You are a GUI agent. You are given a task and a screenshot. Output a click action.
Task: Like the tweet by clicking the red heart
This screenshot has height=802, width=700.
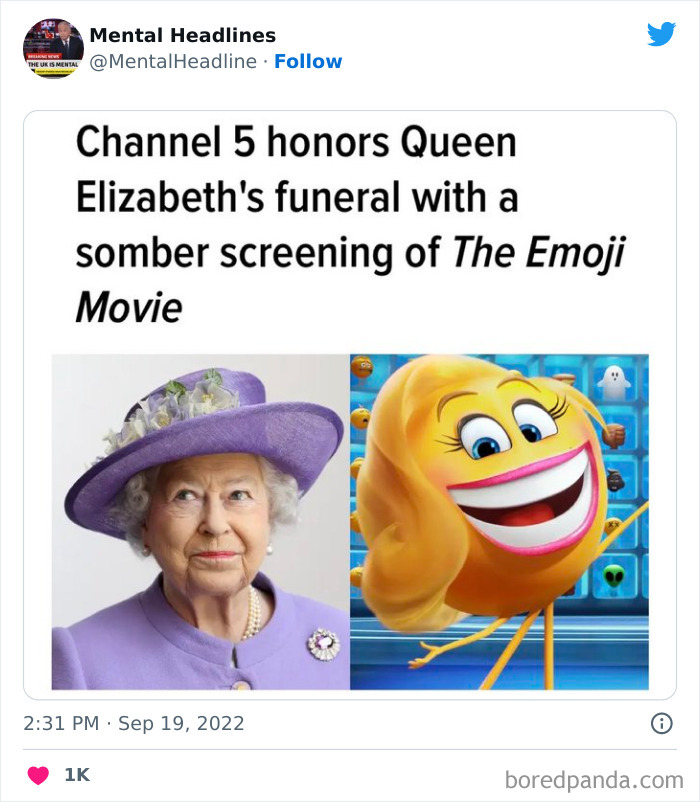point(37,772)
